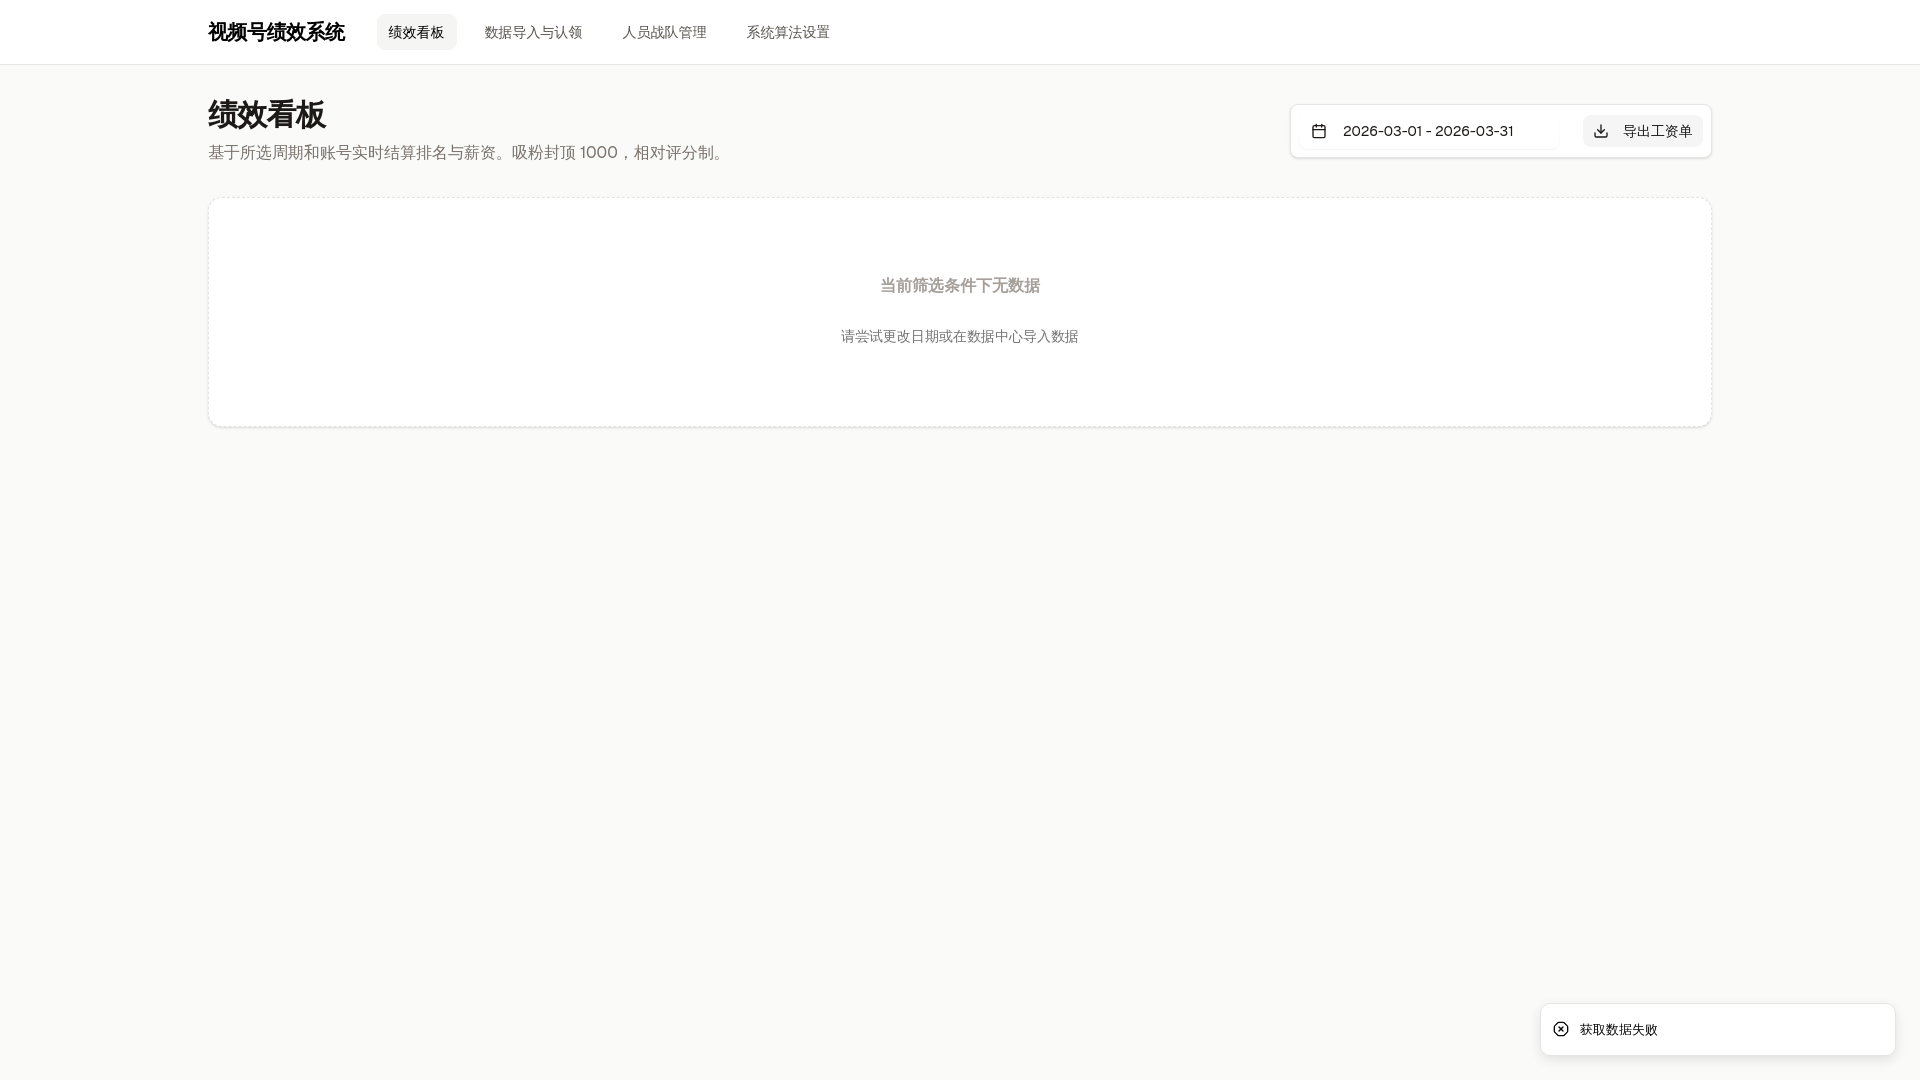Image resolution: width=1920 pixels, height=1080 pixels.
Task: Click the 当前筛选条件下无数据 text
Action: pos(960,286)
